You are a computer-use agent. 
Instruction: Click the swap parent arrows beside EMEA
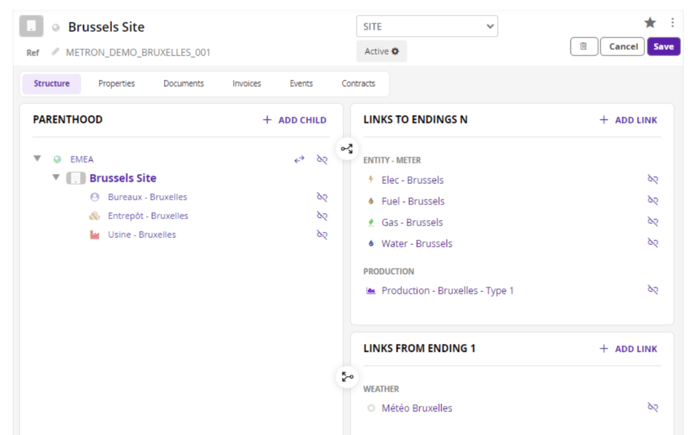point(299,159)
